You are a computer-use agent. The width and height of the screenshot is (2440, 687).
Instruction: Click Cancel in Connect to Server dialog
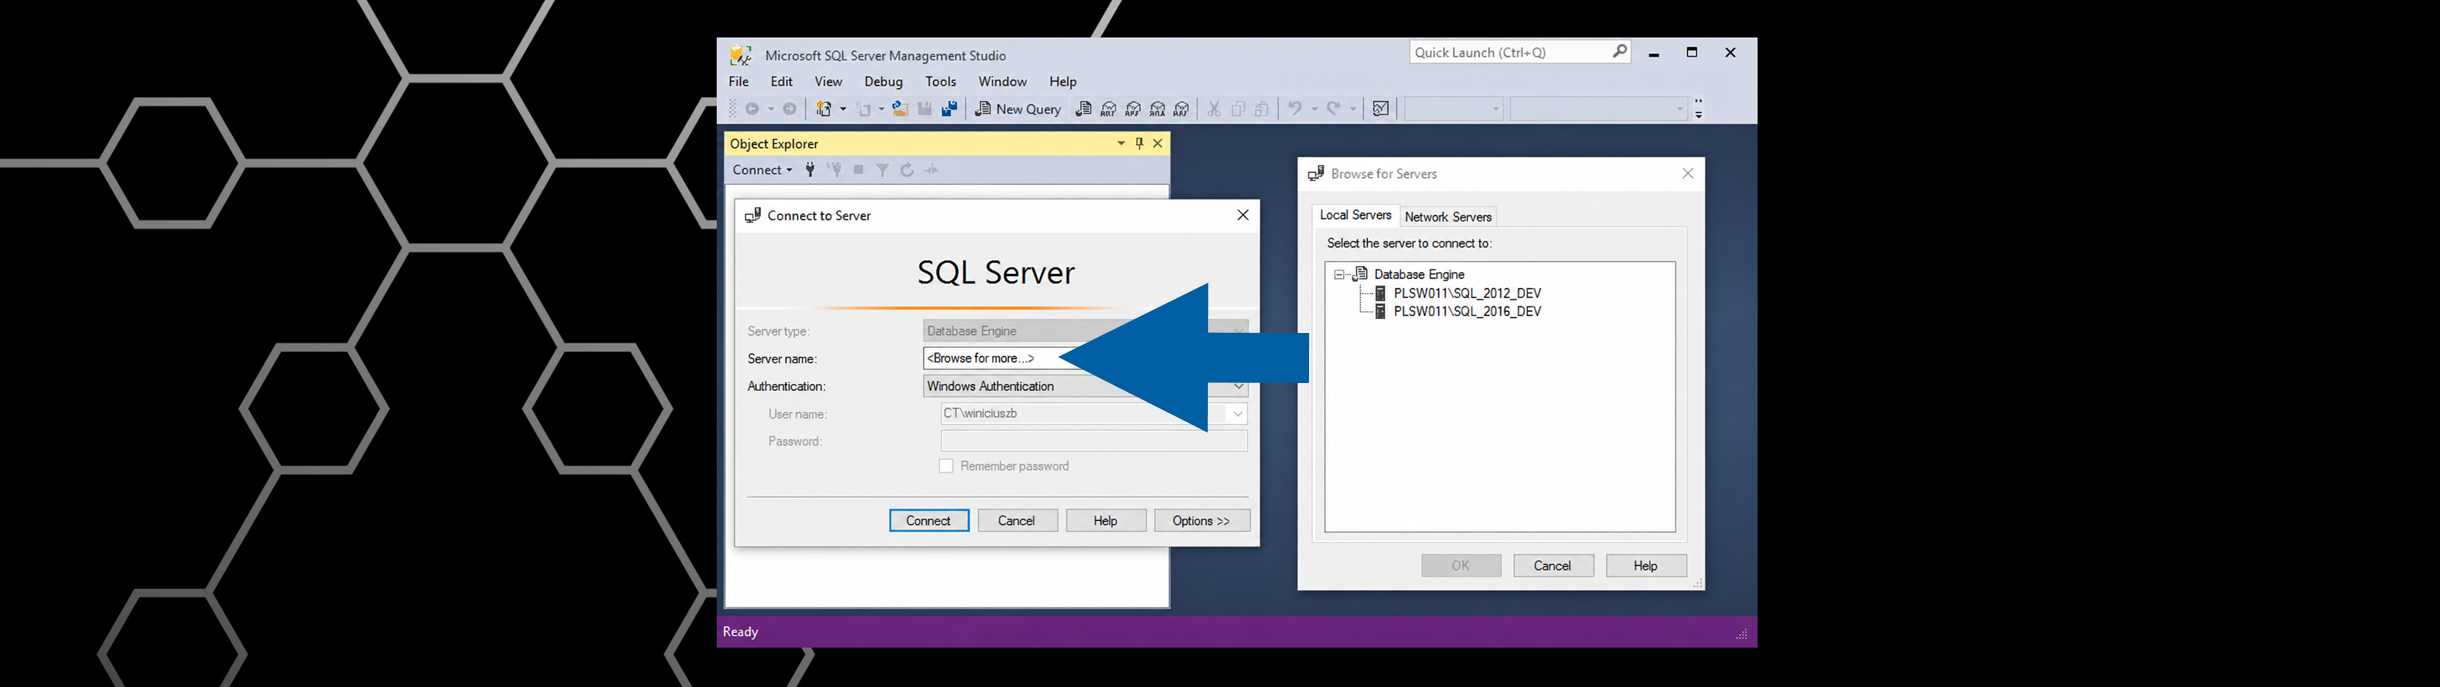1017,521
